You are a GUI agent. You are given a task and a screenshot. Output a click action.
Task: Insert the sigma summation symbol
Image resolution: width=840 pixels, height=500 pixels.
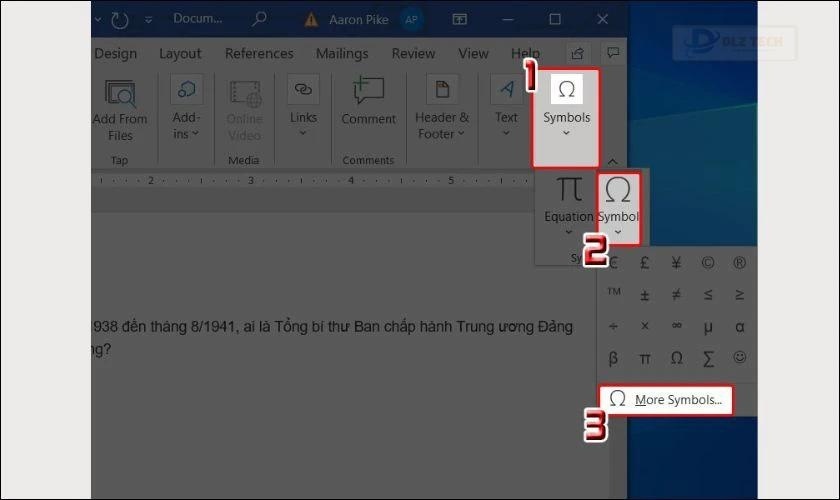[708, 358]
